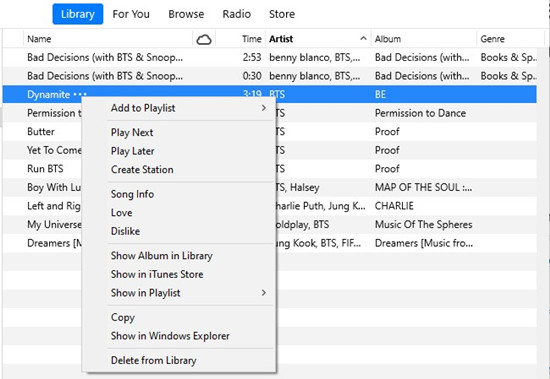The height and width of the screenshot is (379, 550).
Task: Toggle the Artist column sort arrow
Action: [364, 39]
